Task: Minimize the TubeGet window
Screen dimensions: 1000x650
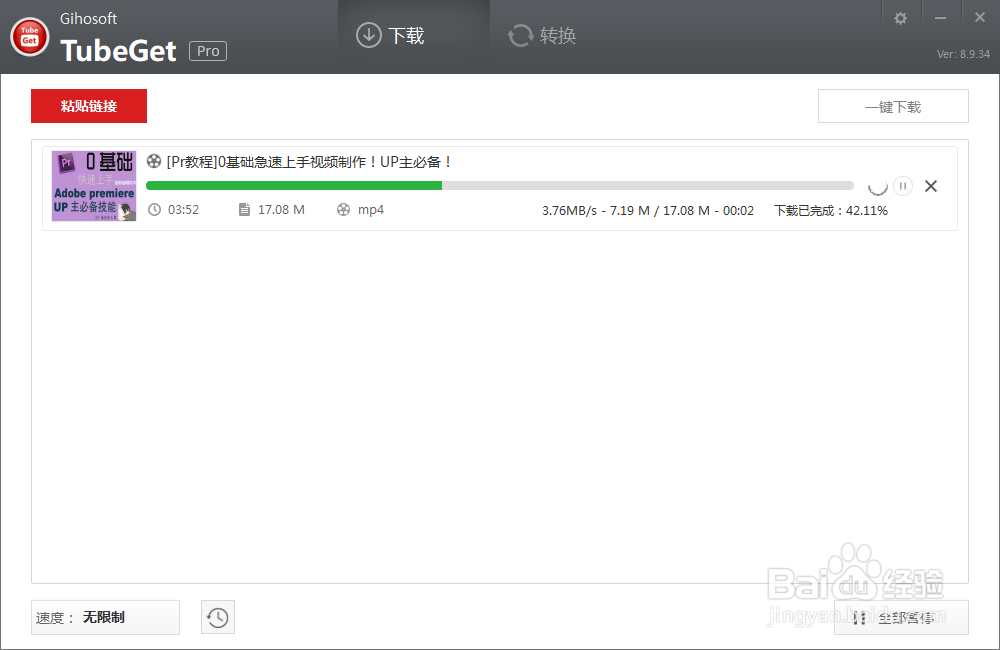Action: point(940,18)
